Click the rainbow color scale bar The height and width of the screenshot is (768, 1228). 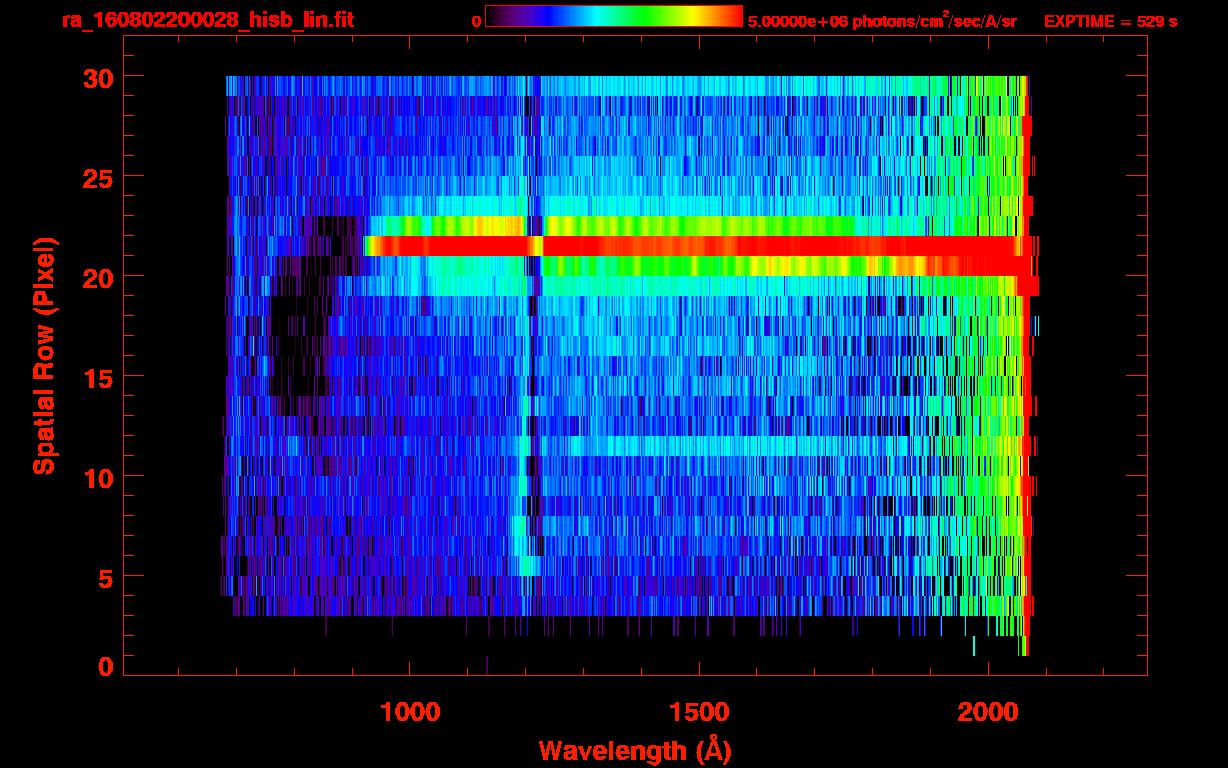click(614, 17)
